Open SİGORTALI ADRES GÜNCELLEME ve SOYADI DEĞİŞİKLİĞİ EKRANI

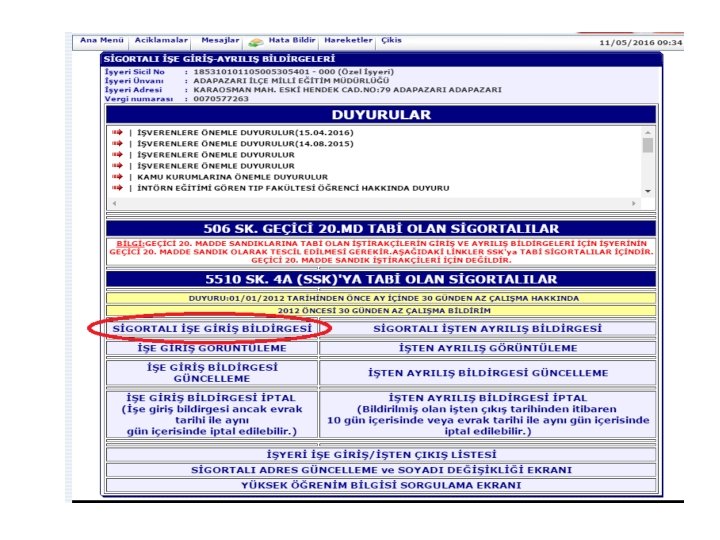381,470
